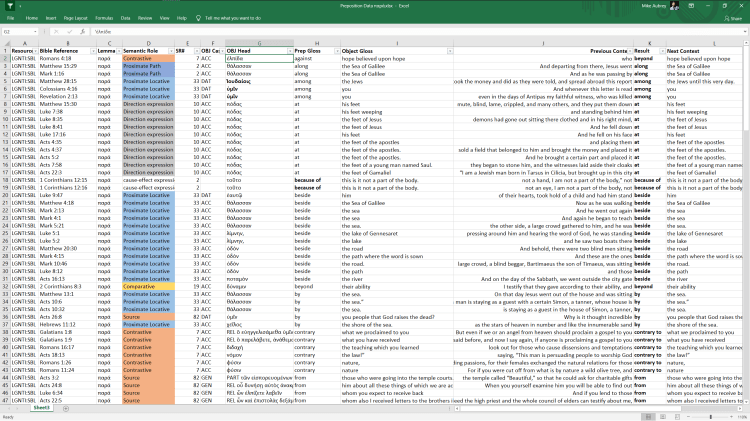
Task: Expand the OBJ Head filter dropdown
Action: point(289,51)
